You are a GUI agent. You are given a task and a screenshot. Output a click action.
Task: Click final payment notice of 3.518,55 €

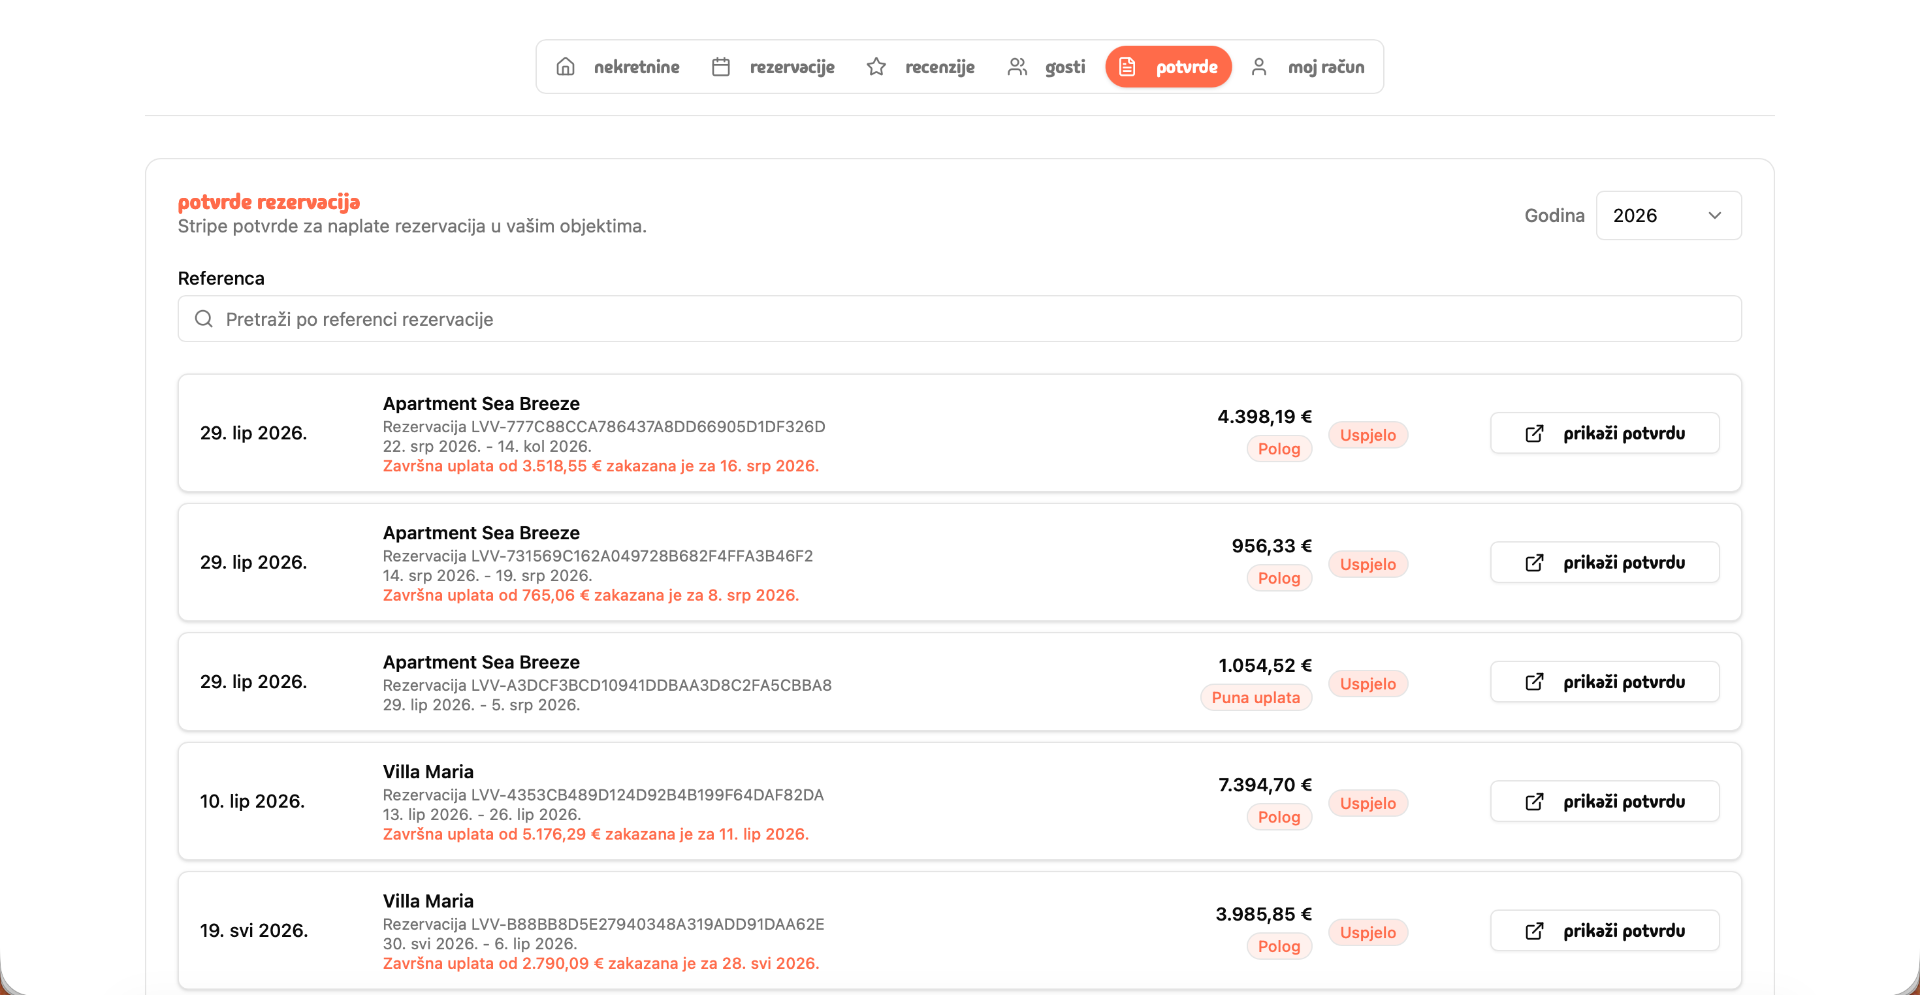pyautogui.click(x=601, y=466)
